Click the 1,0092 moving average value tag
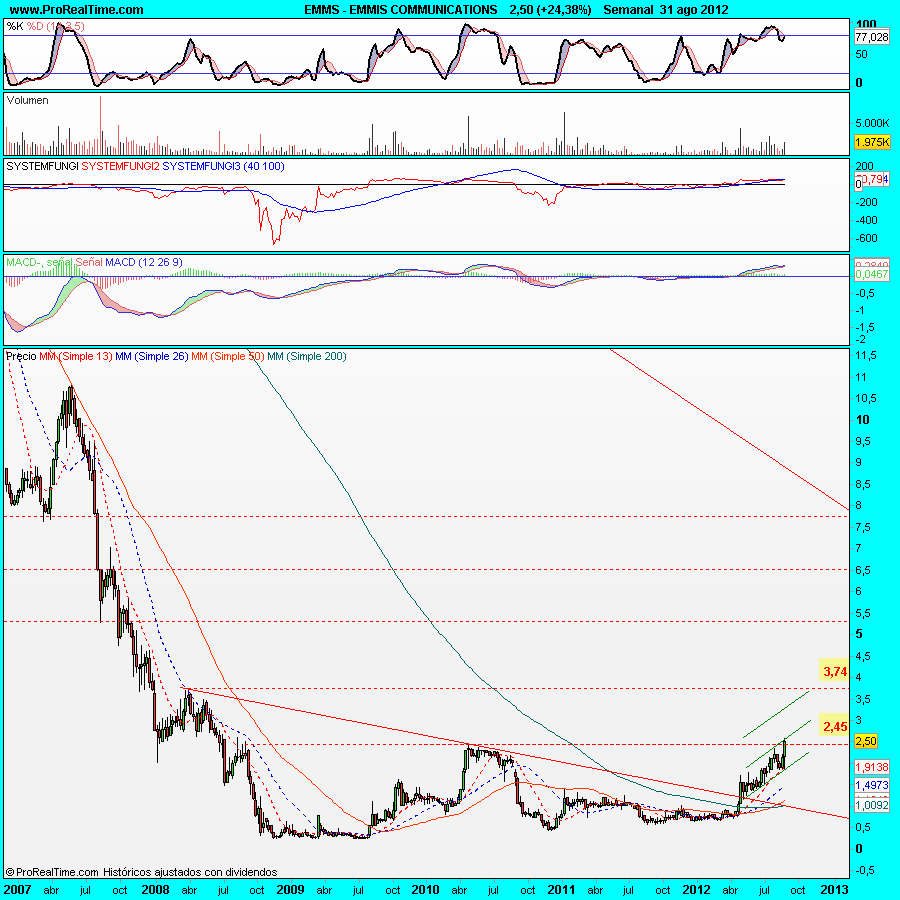 871,805
